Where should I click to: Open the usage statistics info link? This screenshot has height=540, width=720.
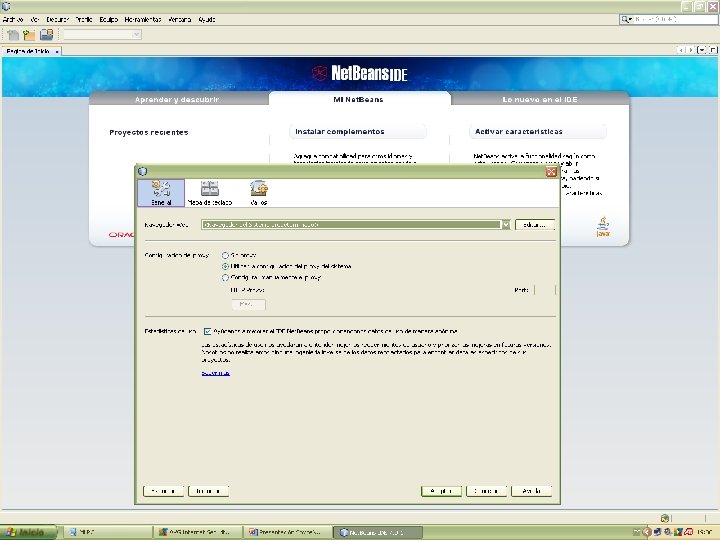[x=215, y=373]
